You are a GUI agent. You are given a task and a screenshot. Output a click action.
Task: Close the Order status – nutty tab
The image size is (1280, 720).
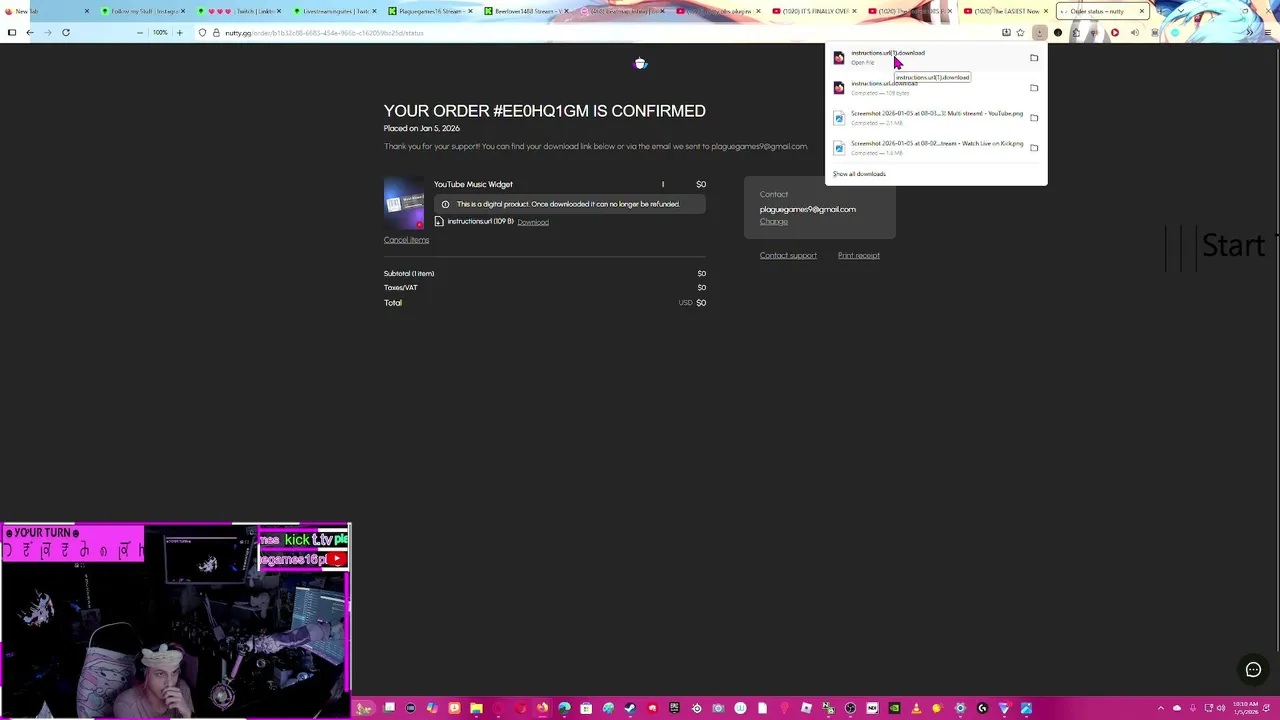click(1141, 11)
